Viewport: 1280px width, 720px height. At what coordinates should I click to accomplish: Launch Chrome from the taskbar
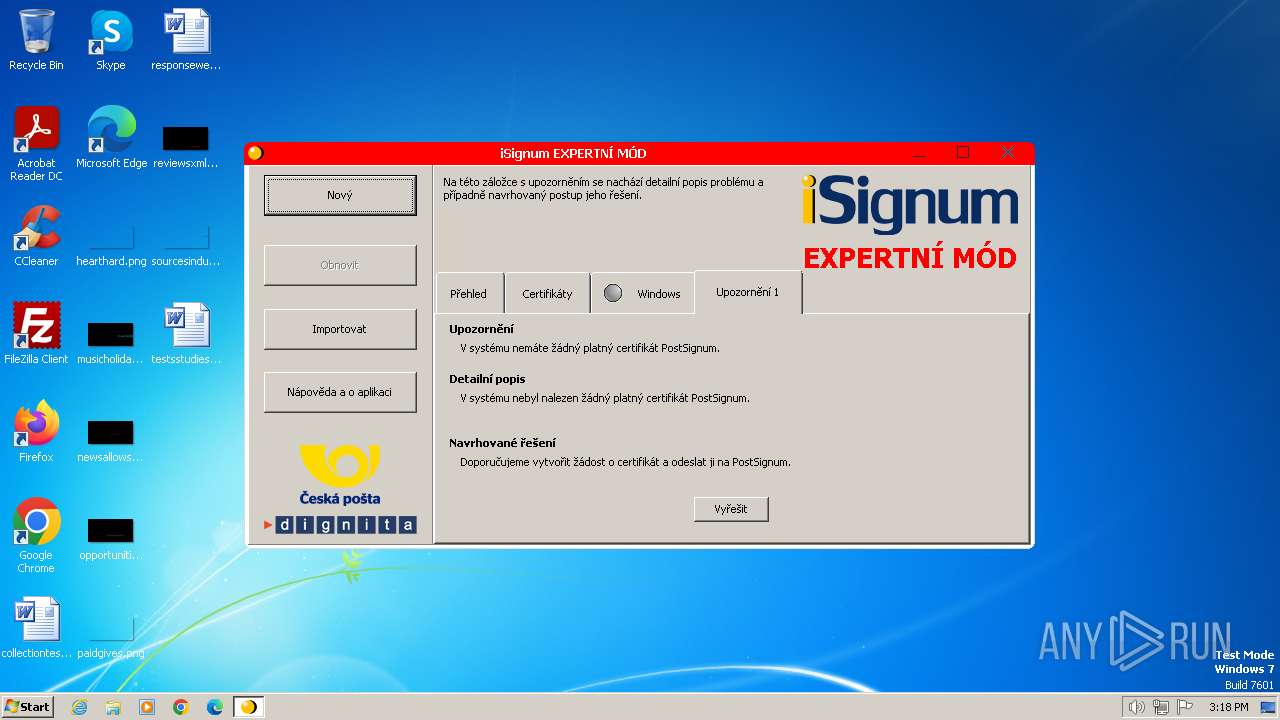click(181, 707)
